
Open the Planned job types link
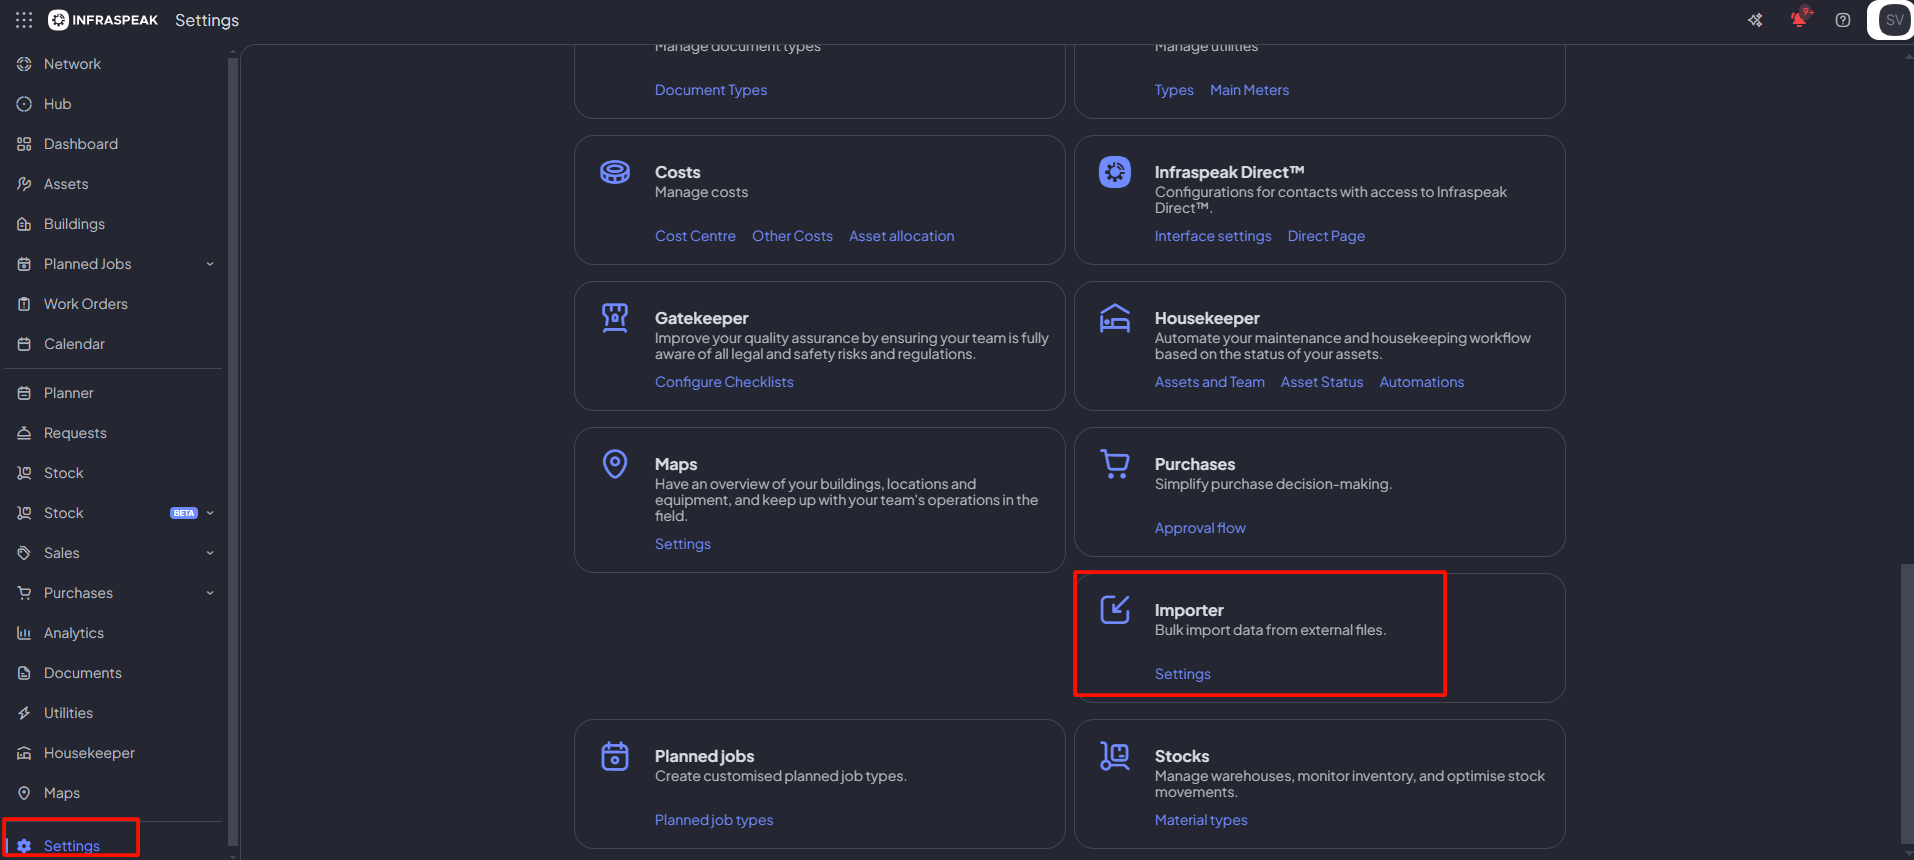point(714,820)
